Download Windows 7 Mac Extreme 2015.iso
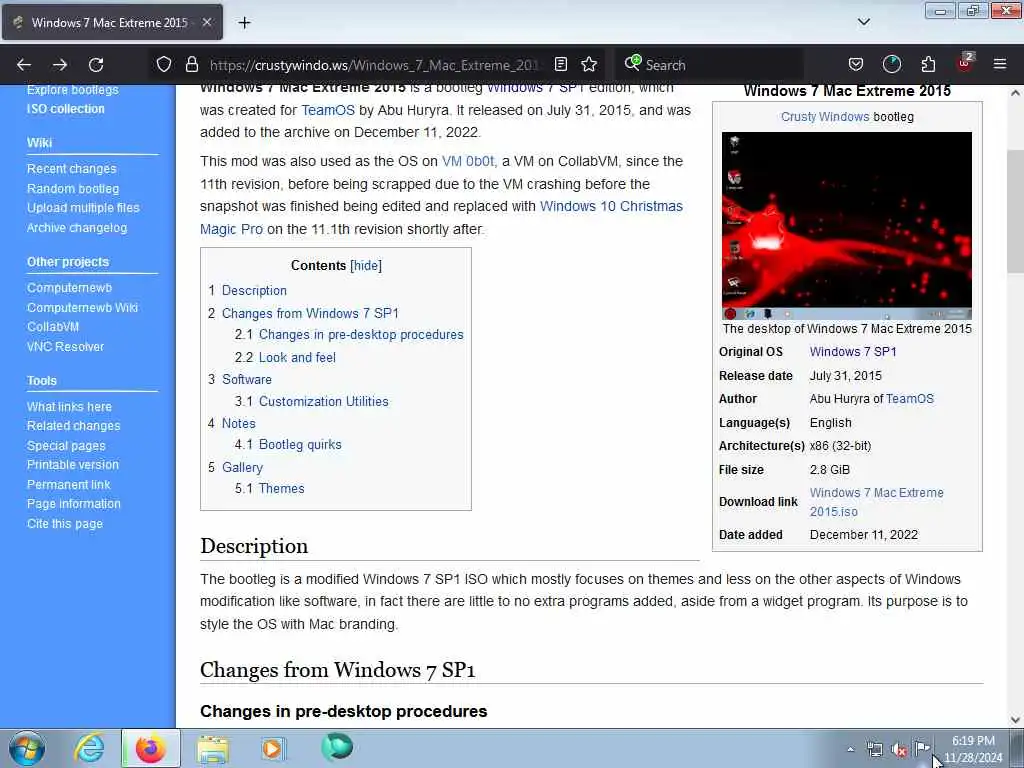Screen dimensions: 1024x768 [x=876, y=502]
